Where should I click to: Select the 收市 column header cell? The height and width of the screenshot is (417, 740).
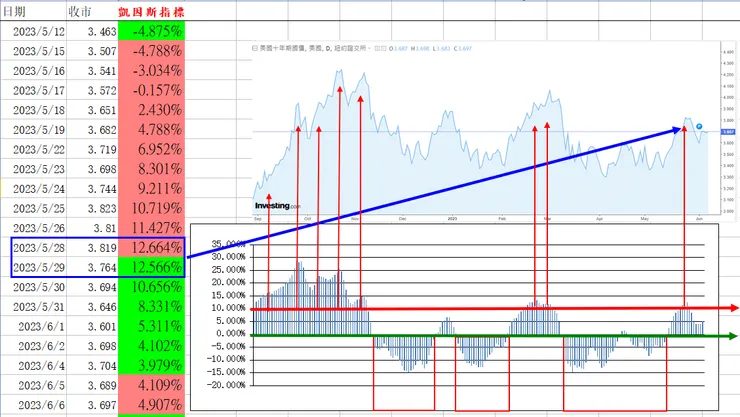[92, 11]
